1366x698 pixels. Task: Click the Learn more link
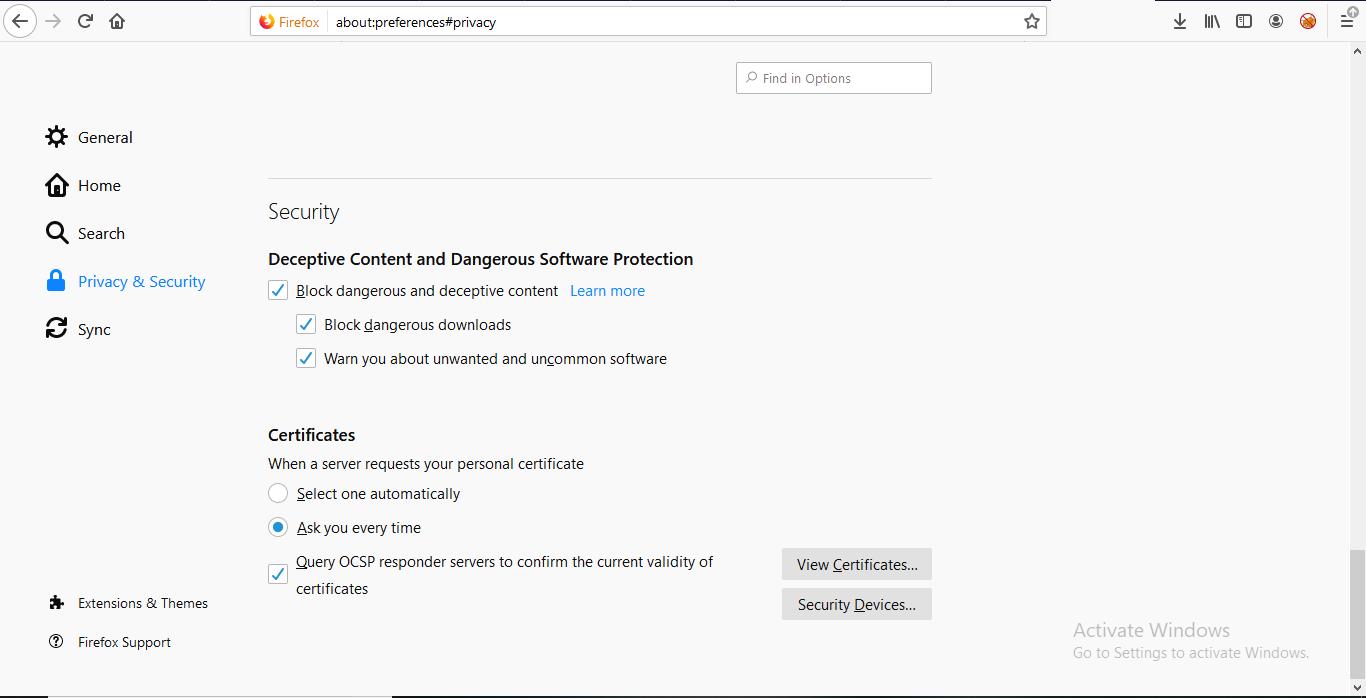(x=607, y=291)
